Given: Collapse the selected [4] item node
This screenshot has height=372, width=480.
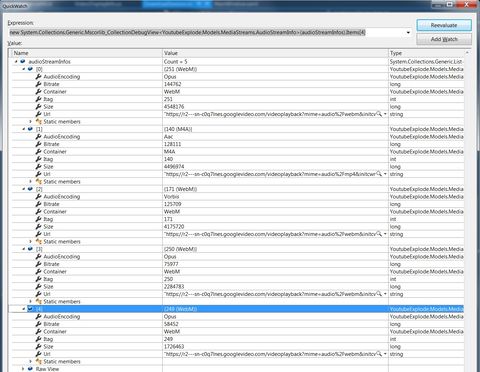Looking at the screenshot, I should (x=23, y=309).
